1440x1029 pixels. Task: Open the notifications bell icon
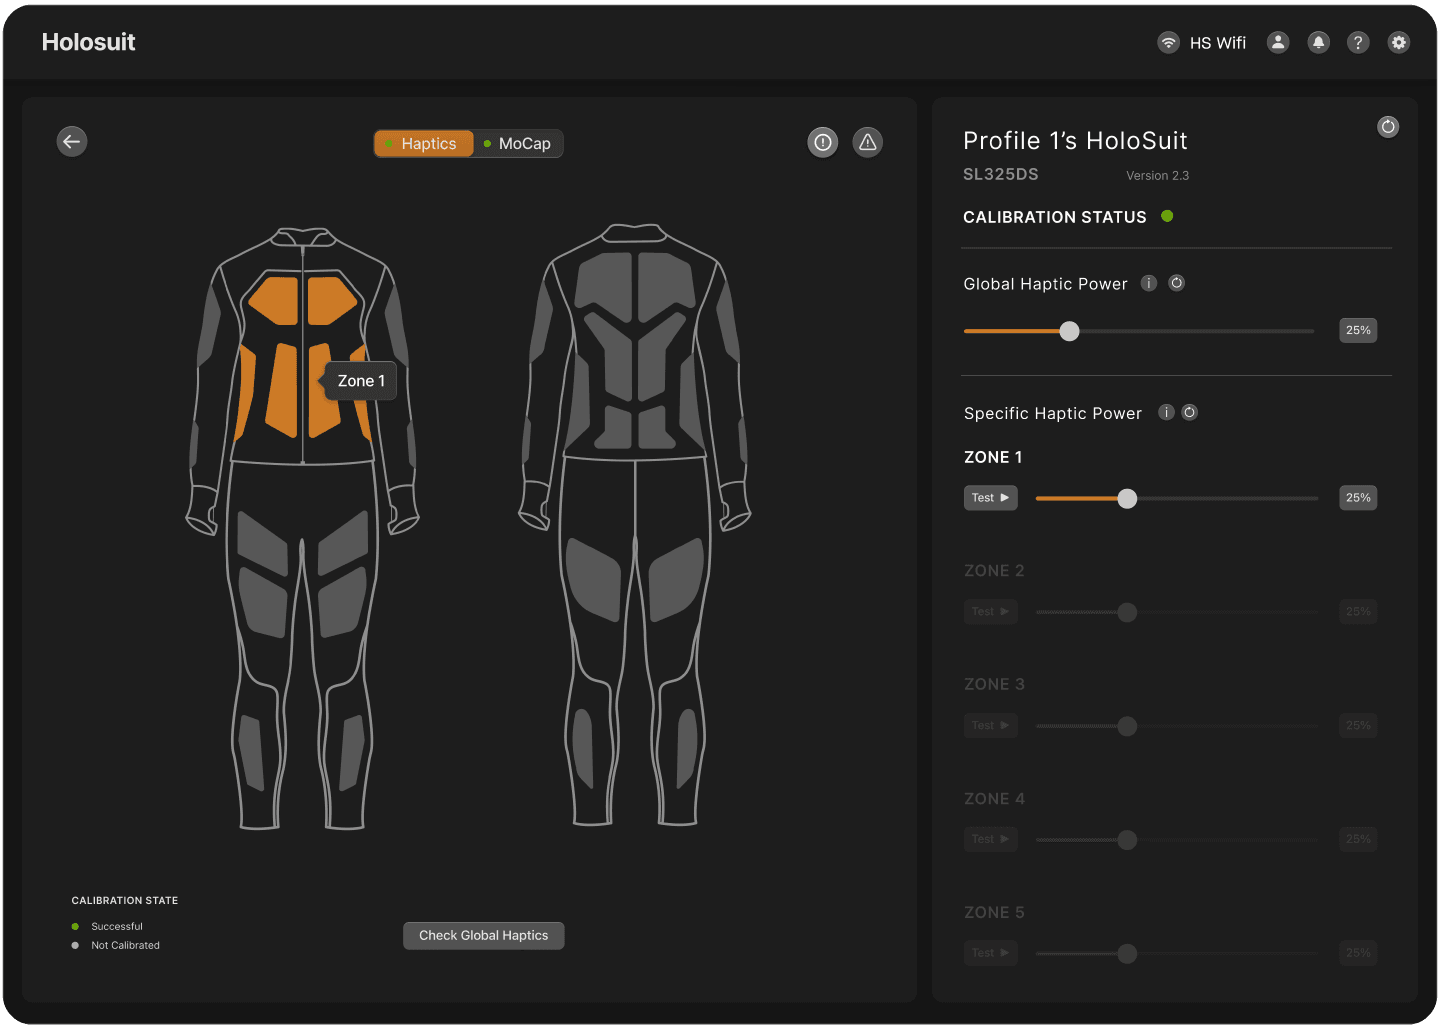click(1319, 42)
